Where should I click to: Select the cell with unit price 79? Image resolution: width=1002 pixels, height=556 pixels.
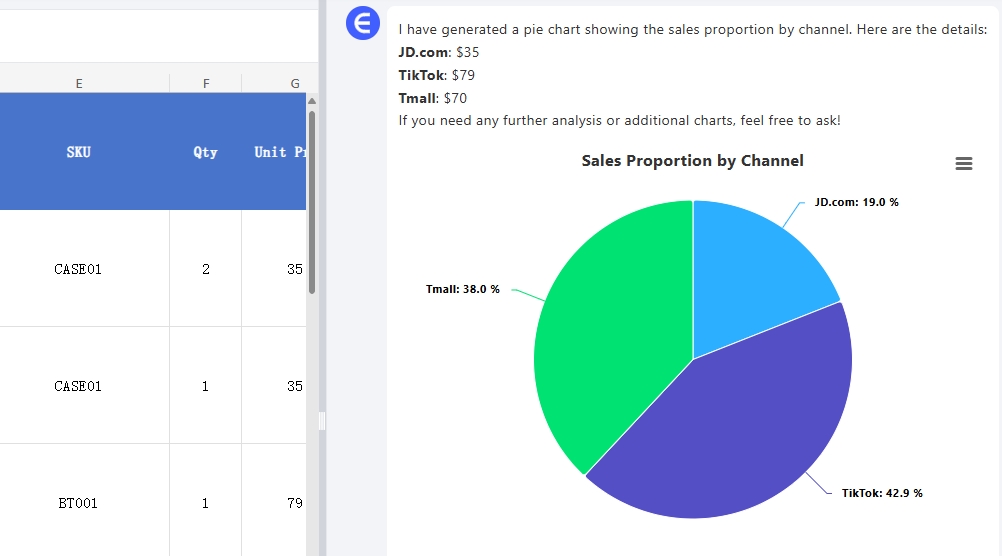pyautogui.click(x=290, y=503)
